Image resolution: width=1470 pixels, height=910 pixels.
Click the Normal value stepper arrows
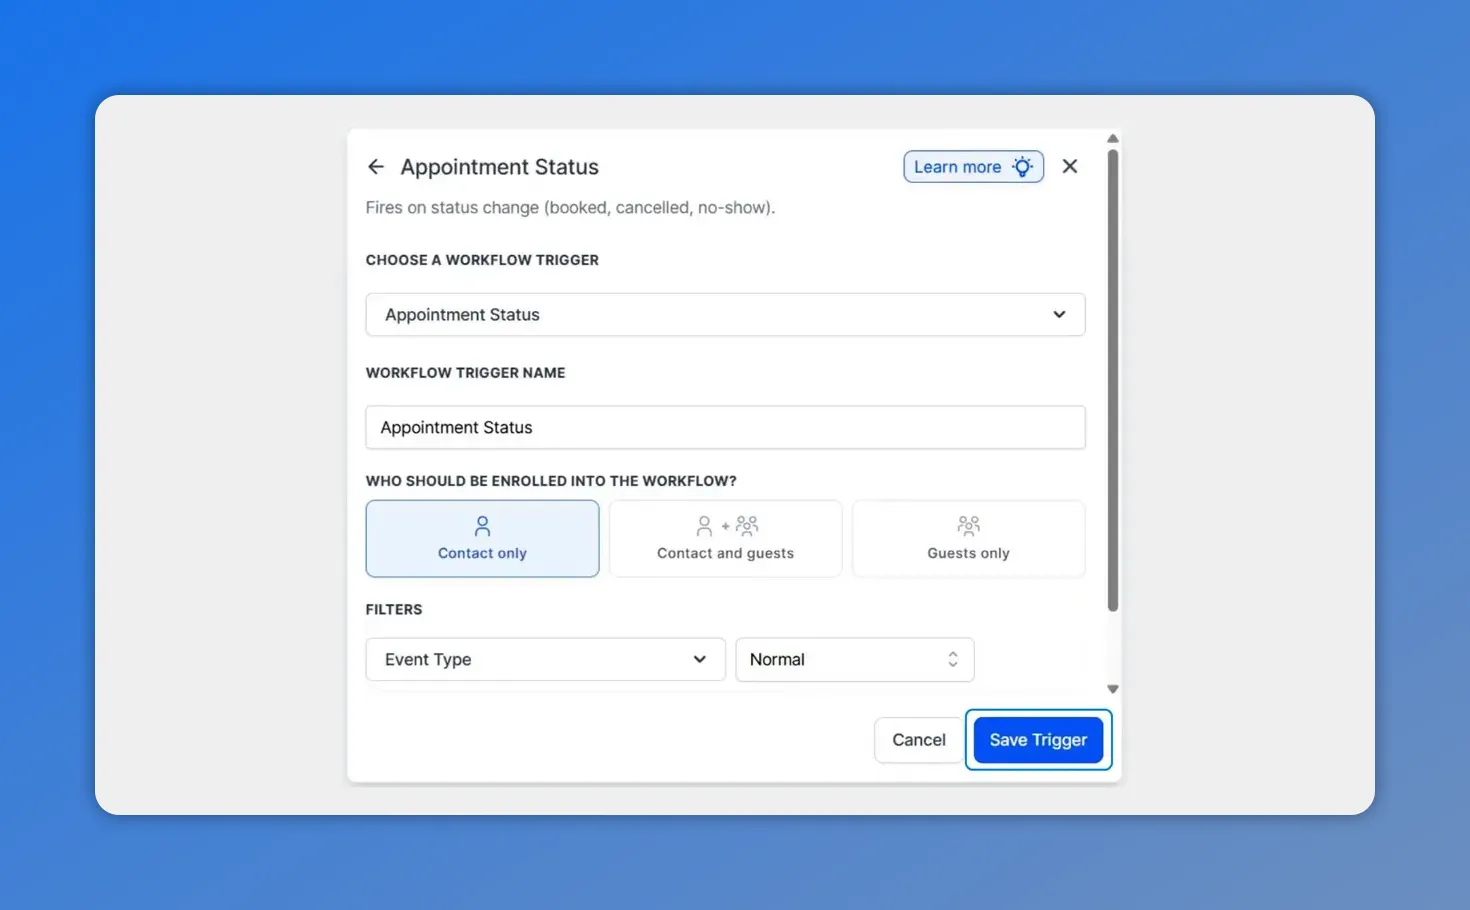tap(952, 659)
